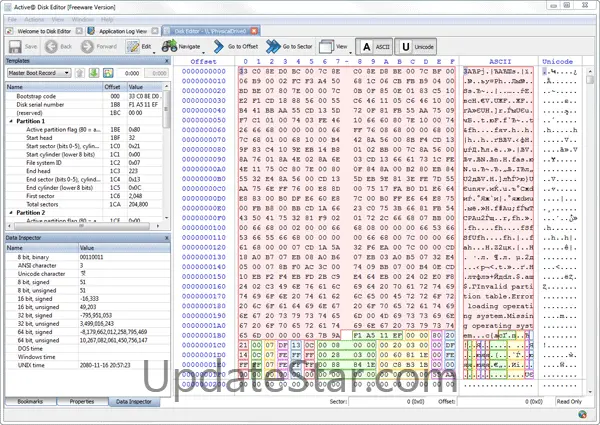
Task: Toggle ASCII column display
Action: click(374, 47)
